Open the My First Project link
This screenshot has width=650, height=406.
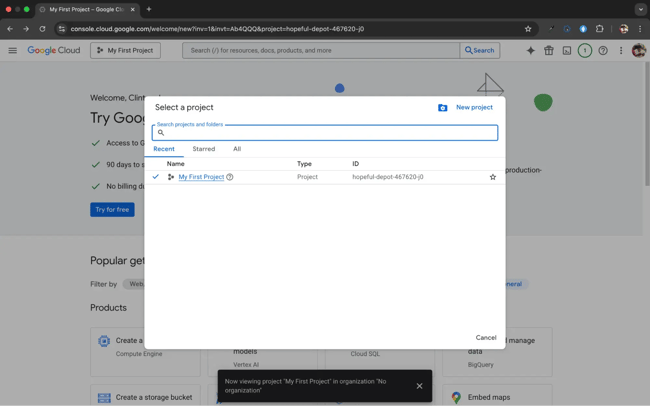pyautogui.click(x=201, y=177)
